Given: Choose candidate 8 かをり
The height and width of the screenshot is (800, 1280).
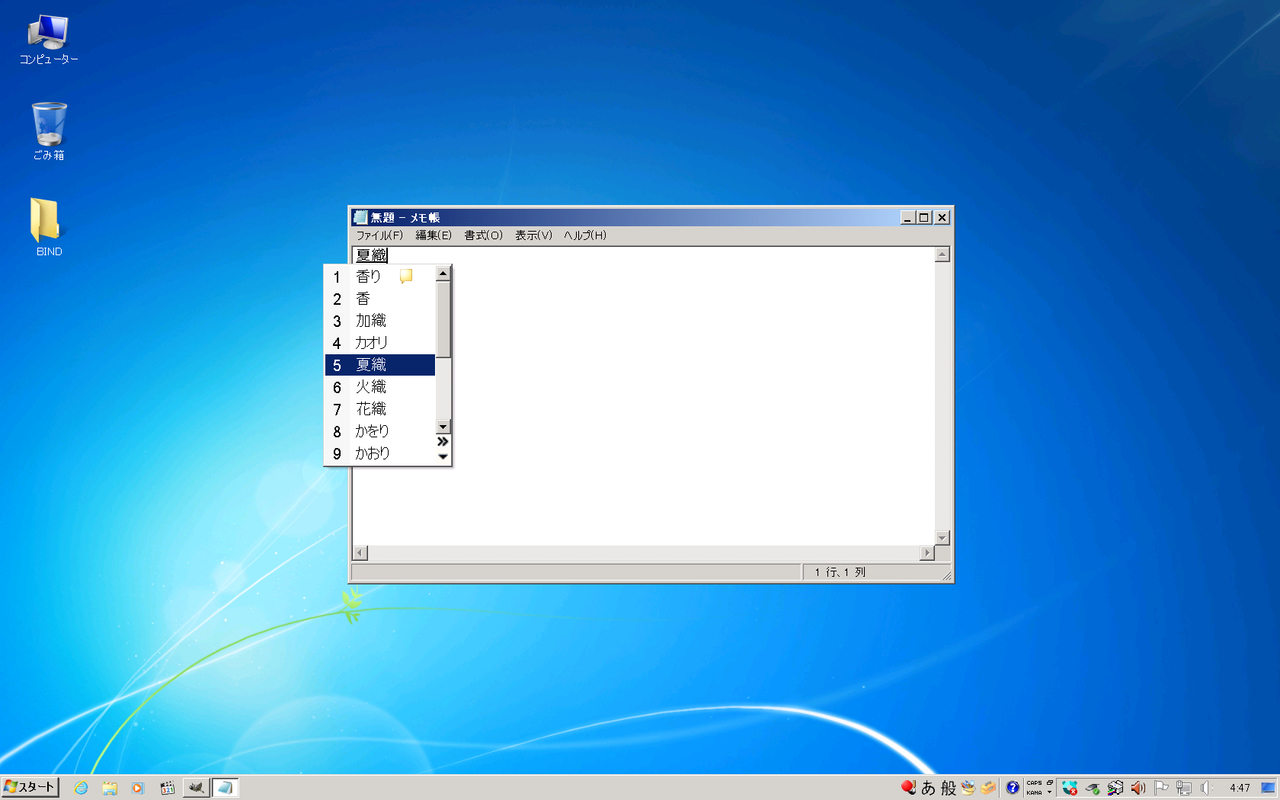Looking at the screenshot, I should pyautogui.click(x=380, y=431).
